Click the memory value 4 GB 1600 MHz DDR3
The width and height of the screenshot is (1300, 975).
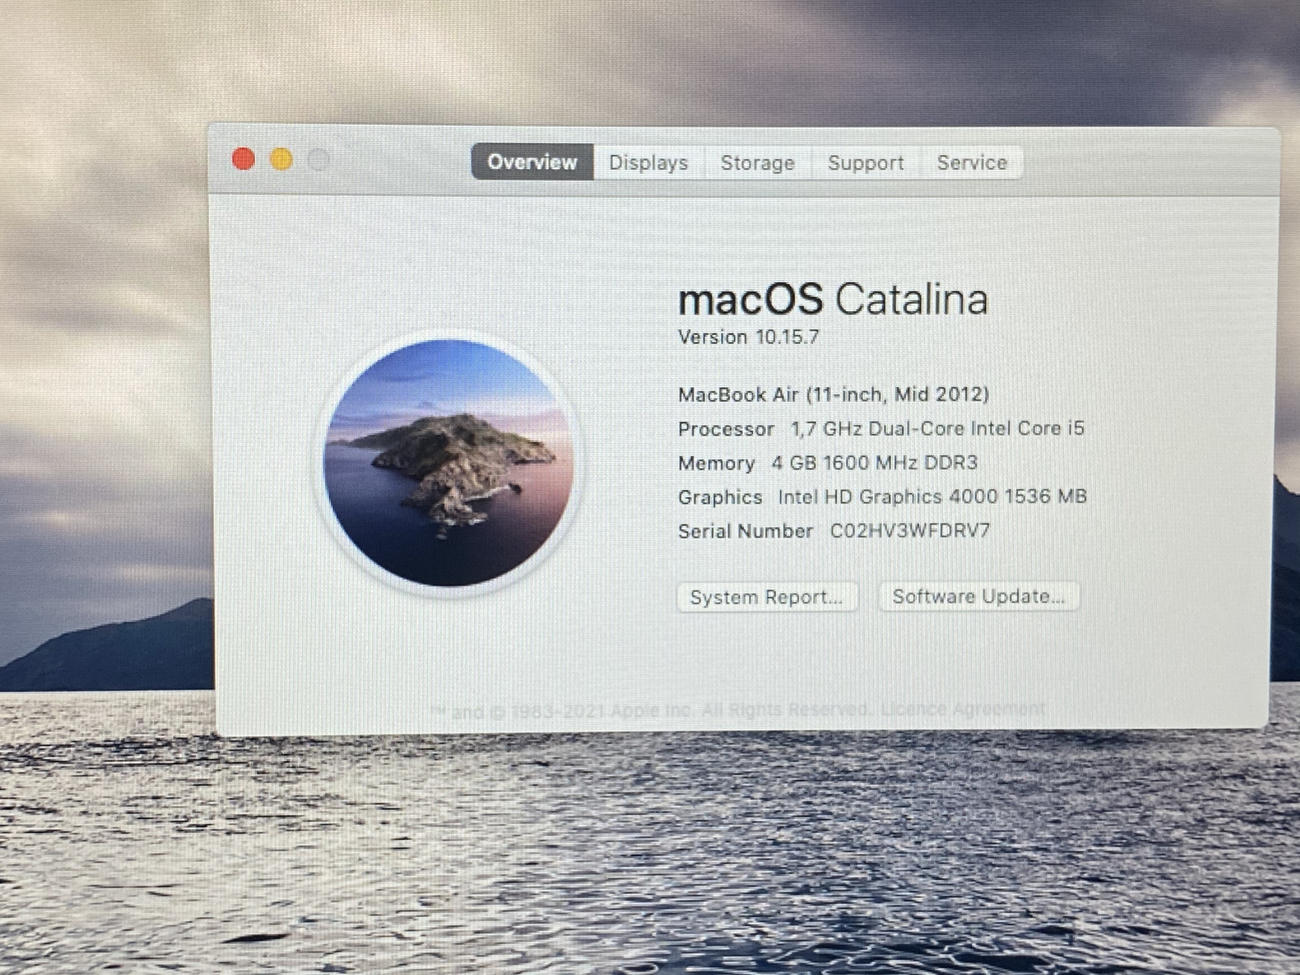click(x=874, y=462)
